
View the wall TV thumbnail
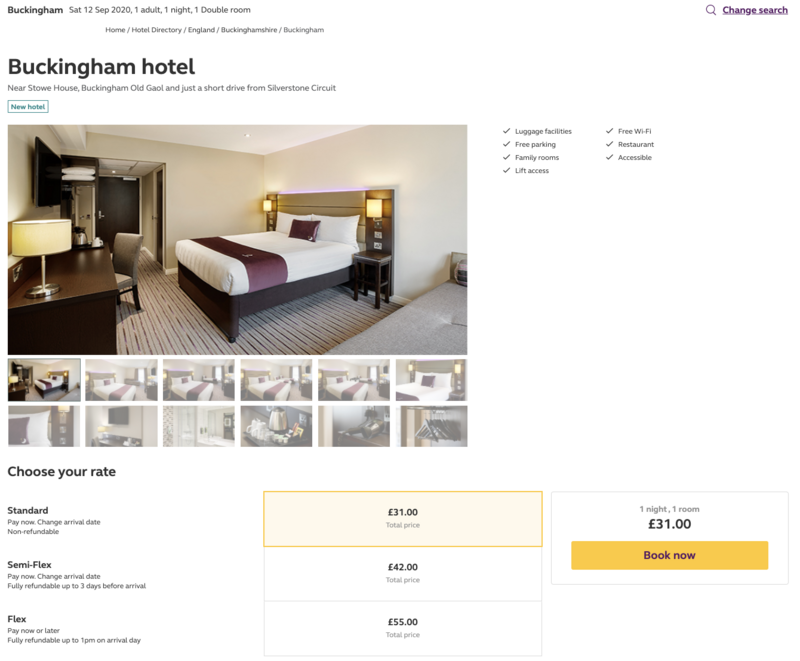point(121,426)
